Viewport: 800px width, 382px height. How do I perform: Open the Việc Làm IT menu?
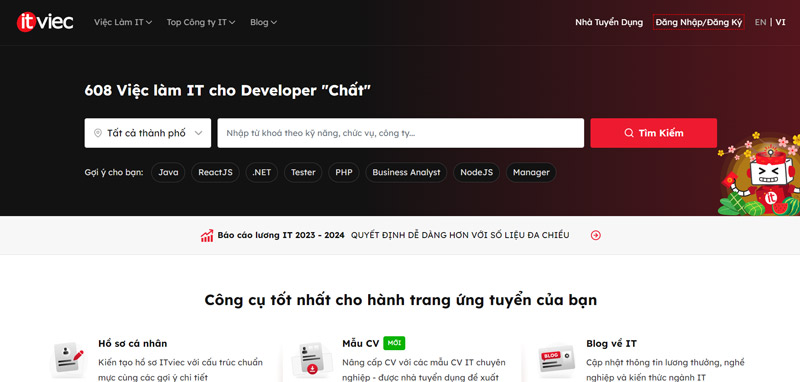tap(123, 22)
